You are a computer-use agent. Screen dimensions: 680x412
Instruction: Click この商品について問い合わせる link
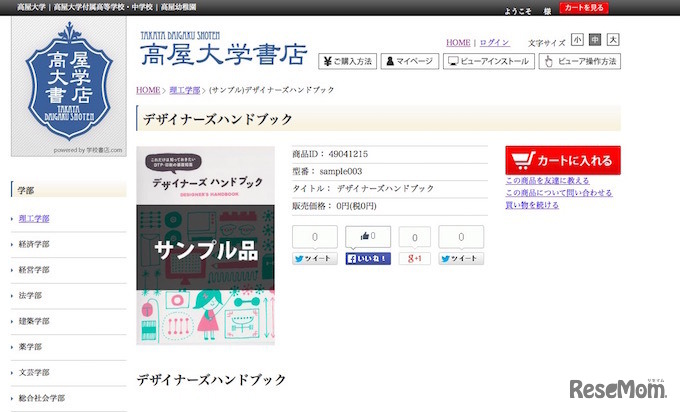pos(559,193)
